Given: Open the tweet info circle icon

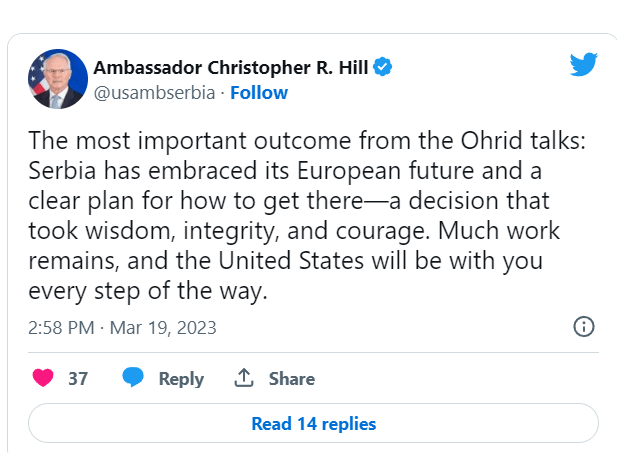Looking at the screenshot, I should click(584, 327).
